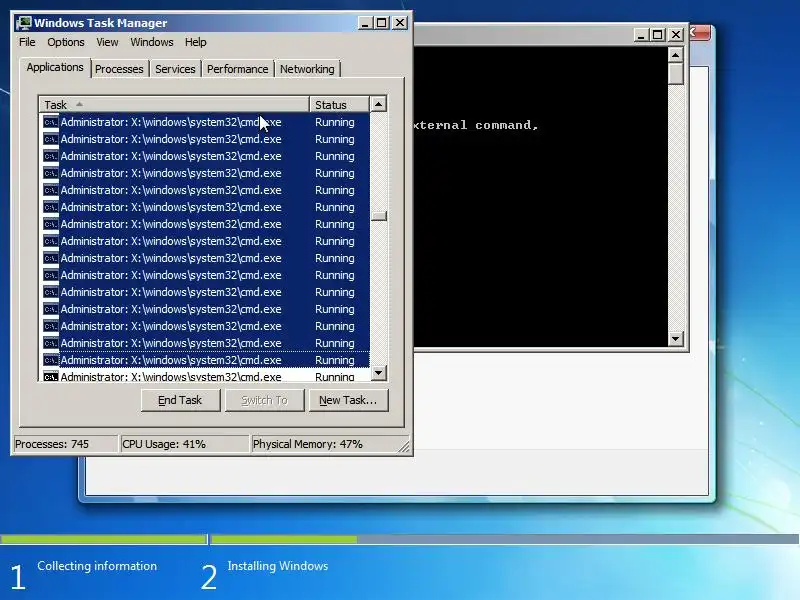800x600 pixels.
Task: Click the New Task... button
Action: 348,400
